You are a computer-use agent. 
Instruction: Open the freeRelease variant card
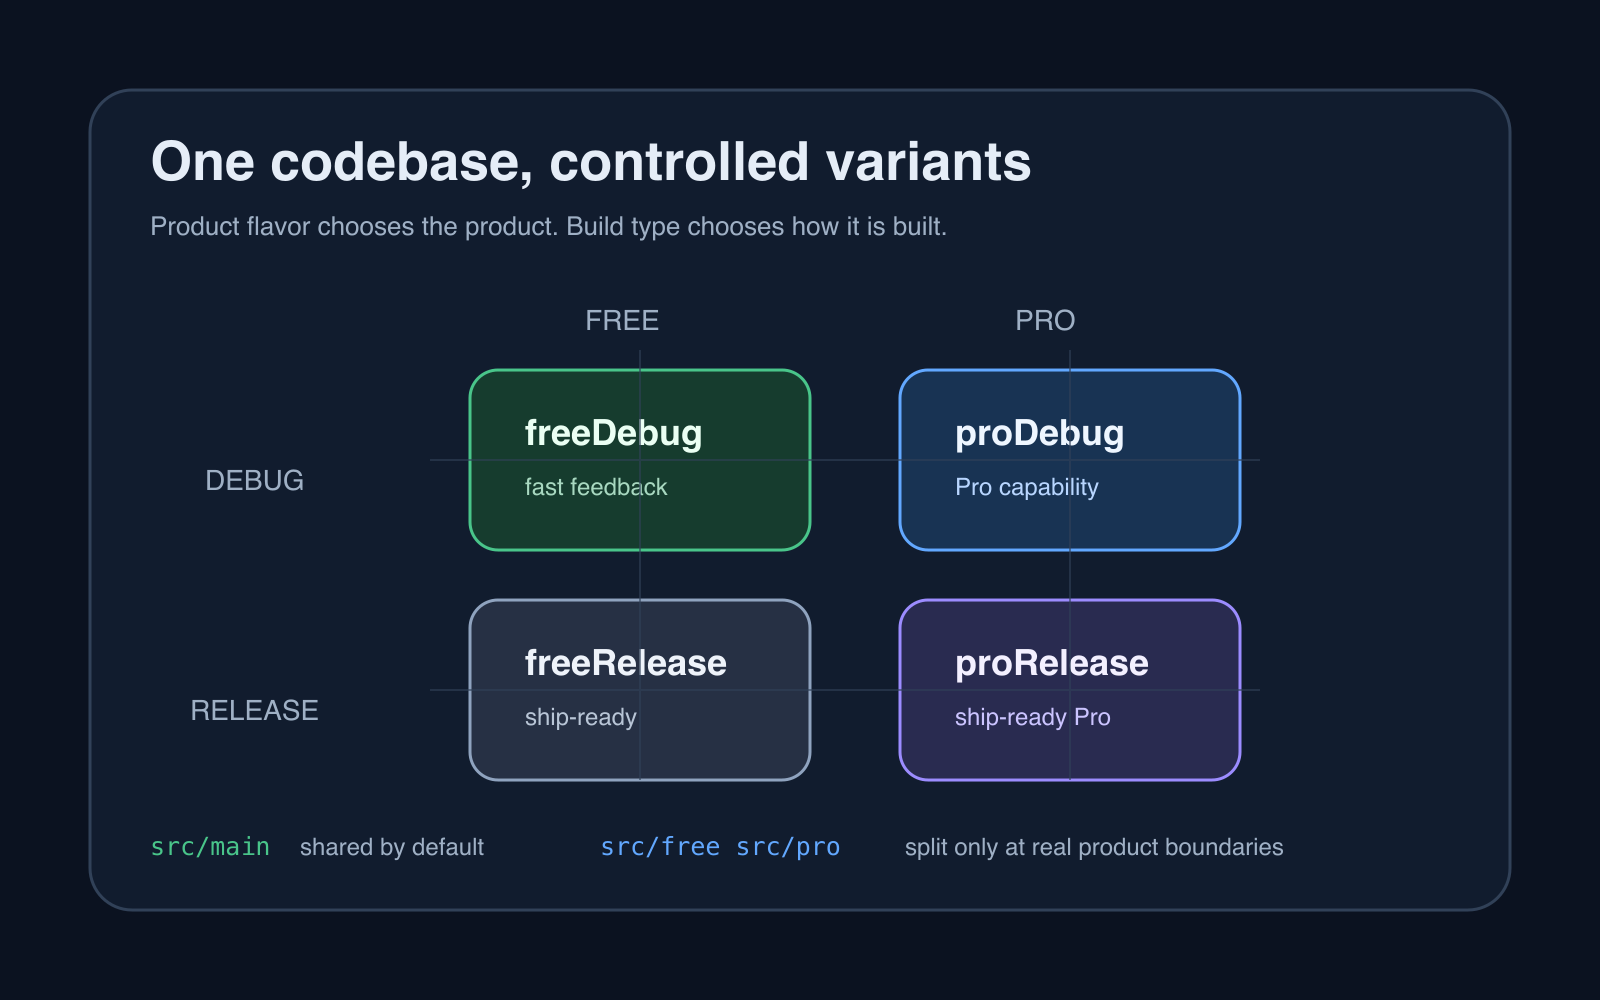point(640,690)
